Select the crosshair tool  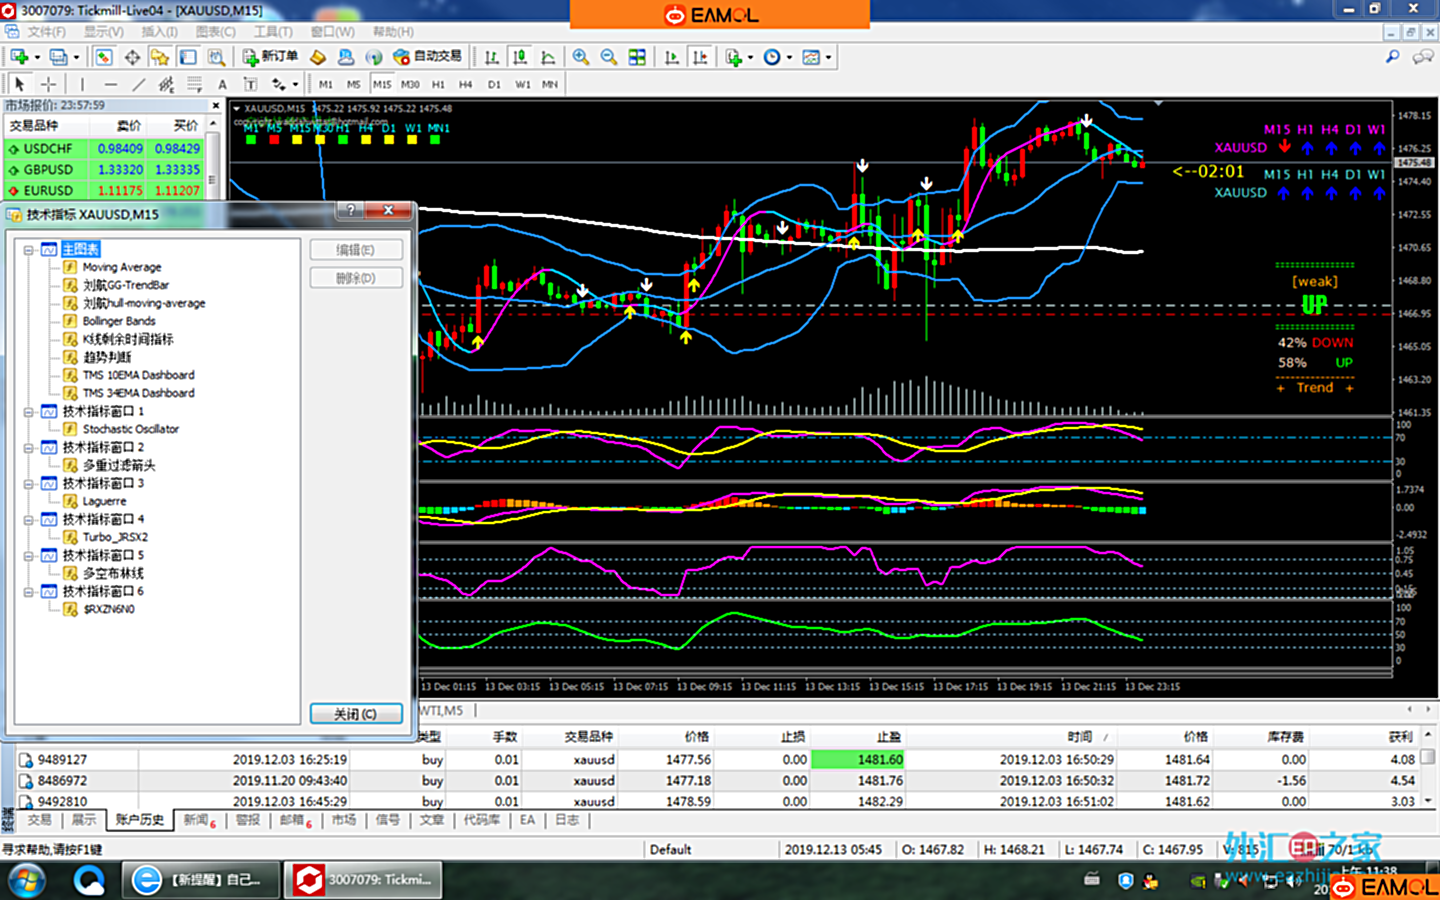click(x=47, y=84)
